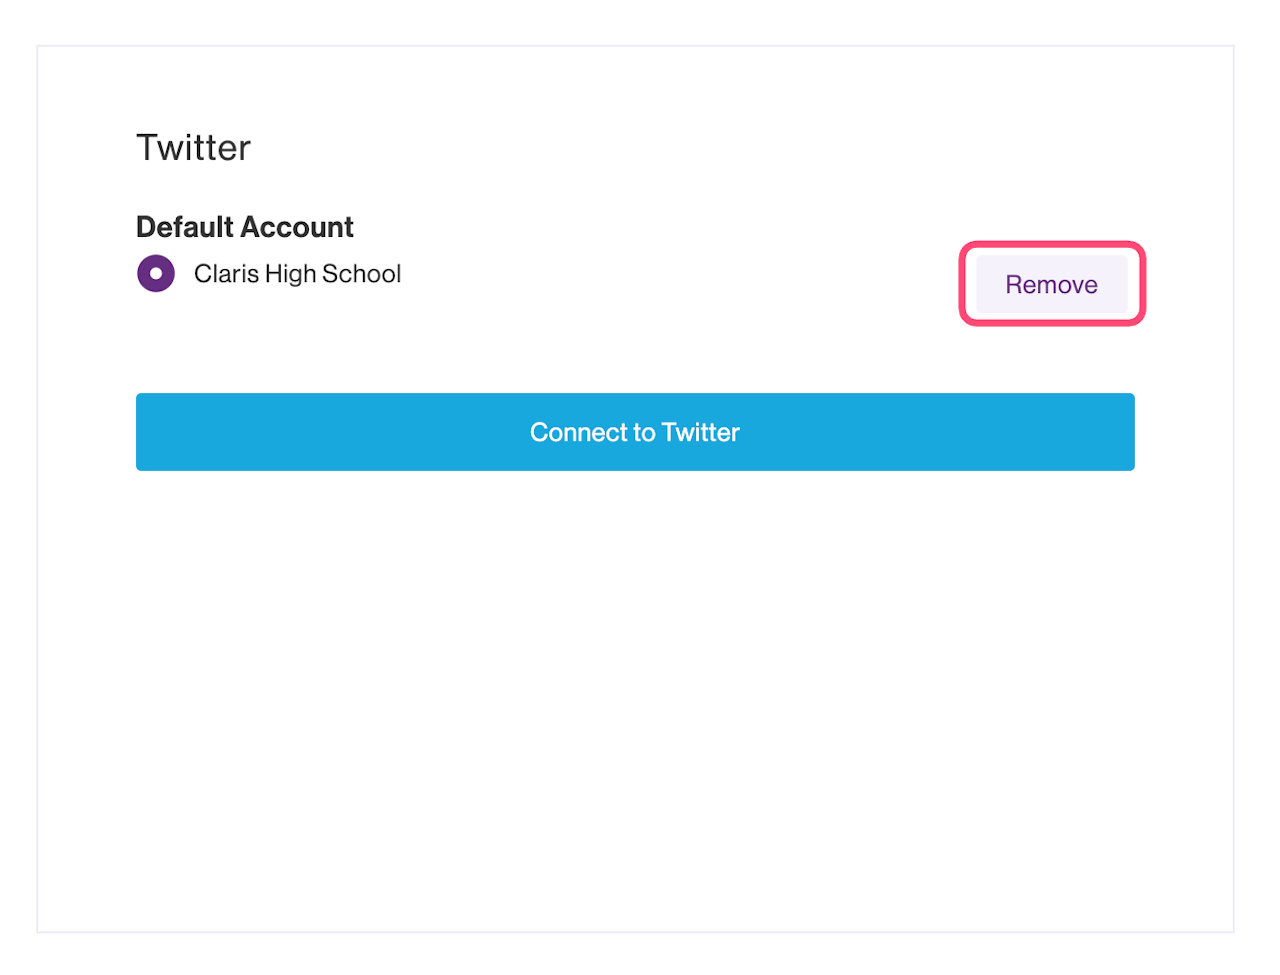Click the Remove button

click(1051, 284)
